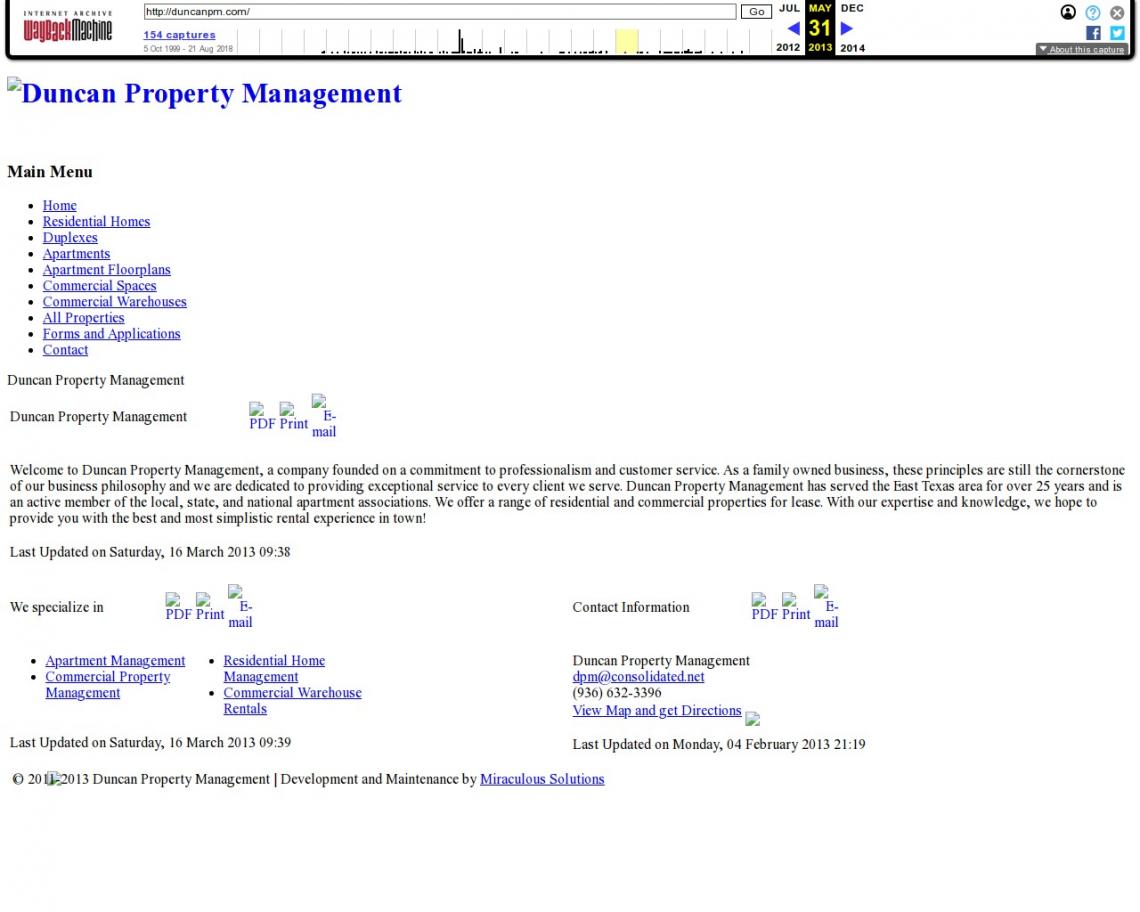Open Apartment Floorplans menu item

107,270
